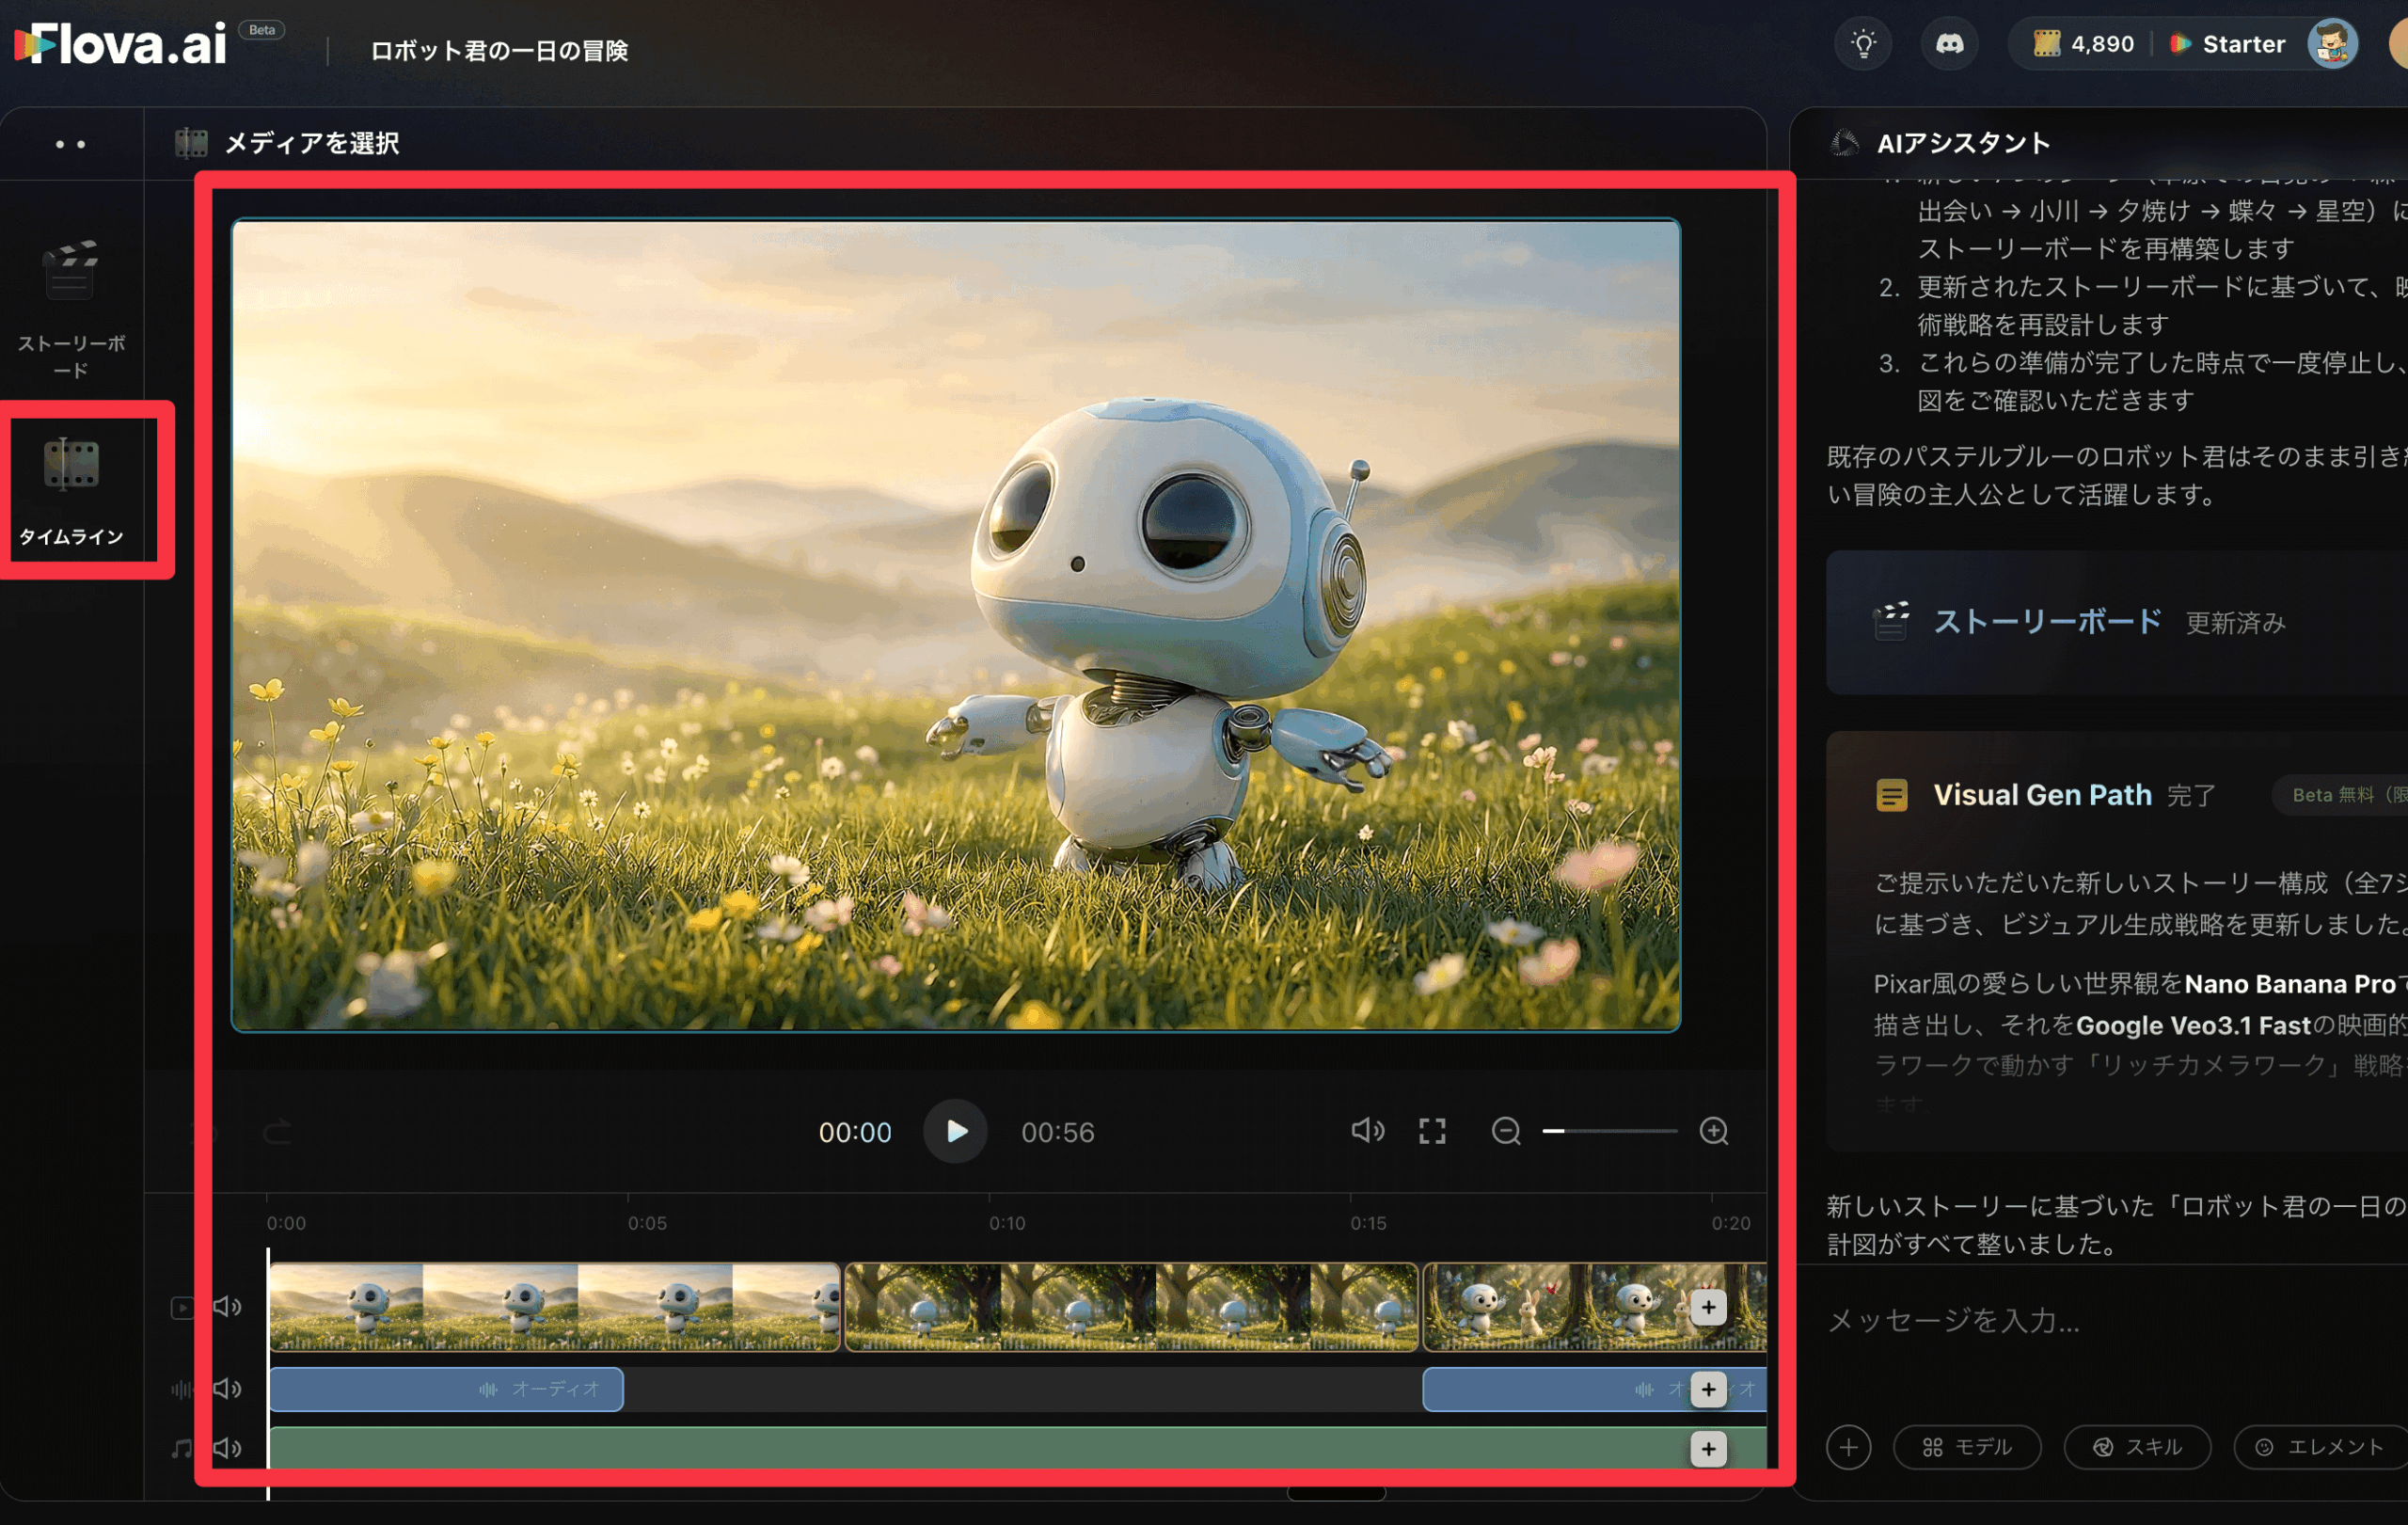Open the Discord community link icon
2408x1525 pixels.
(1949, 44)
